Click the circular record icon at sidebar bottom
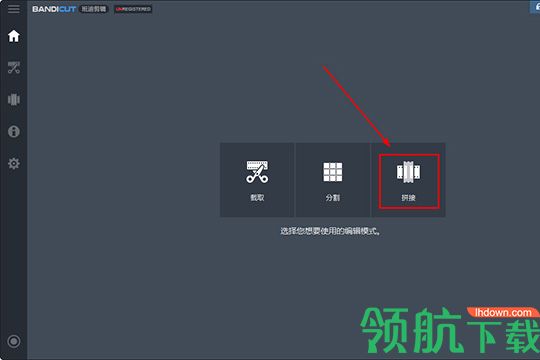 (x=14, y=341)
